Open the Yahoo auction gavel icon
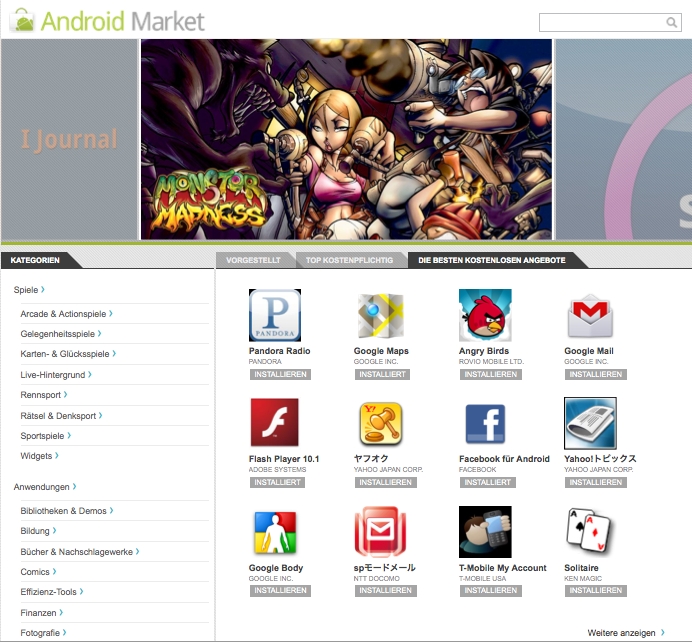692x642 pixels. coord(380,423)
